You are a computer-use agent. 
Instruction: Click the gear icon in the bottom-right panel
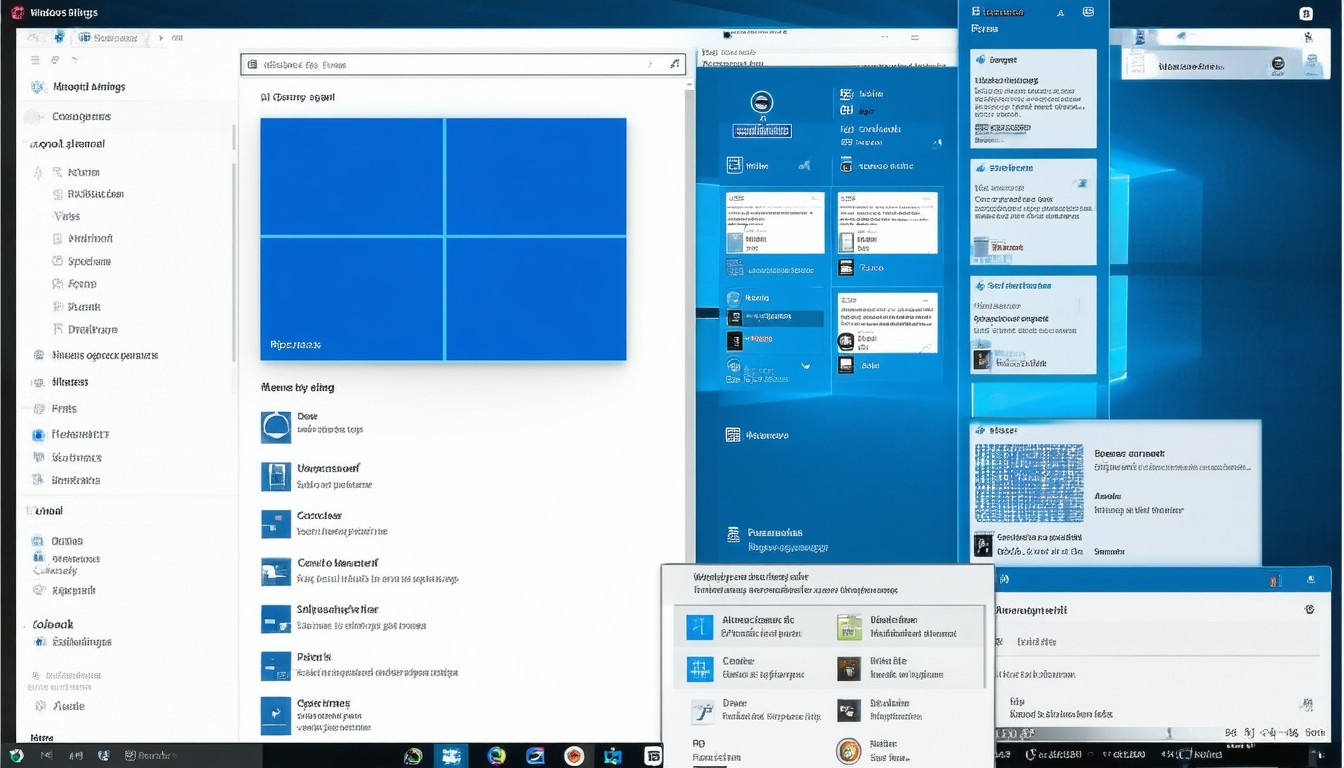pos(1309,609)
